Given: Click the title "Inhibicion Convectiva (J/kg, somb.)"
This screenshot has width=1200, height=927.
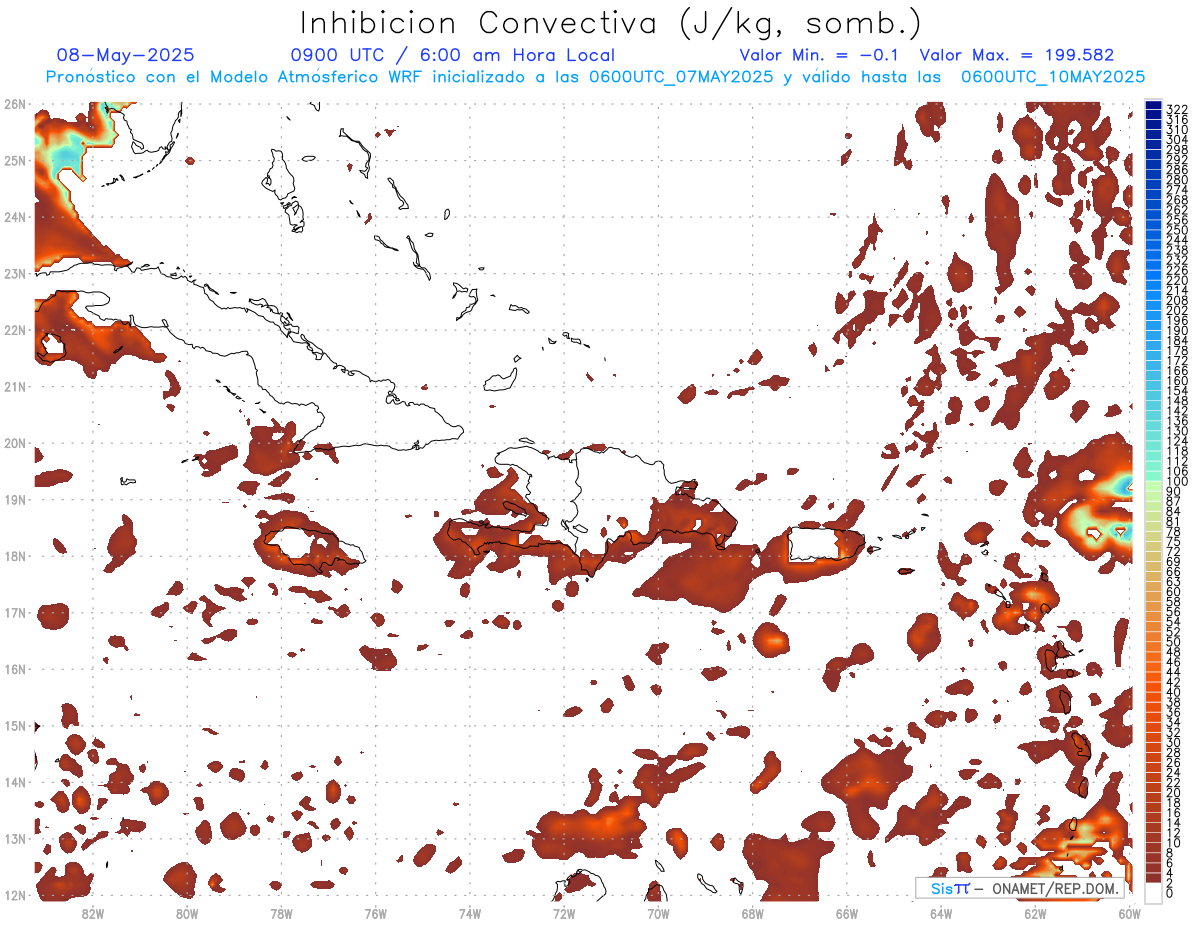Looking at the screenshot, I should click(x=610, y=23).
